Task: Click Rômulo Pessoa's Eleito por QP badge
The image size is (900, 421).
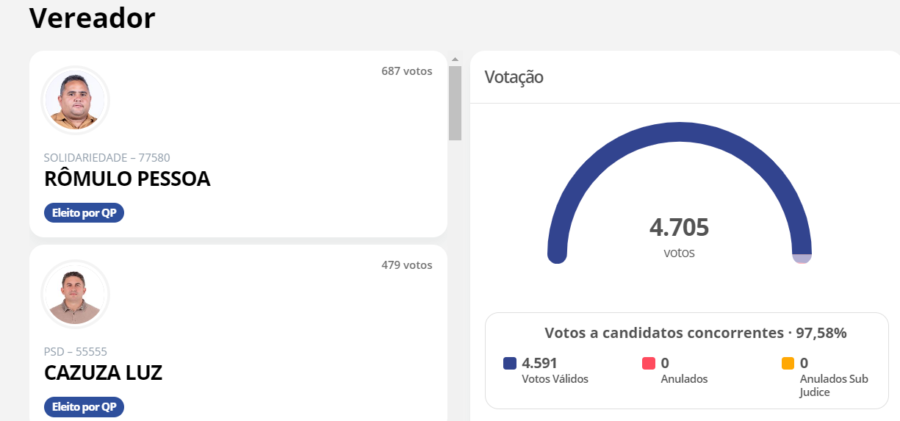Action: click(84, 213)
